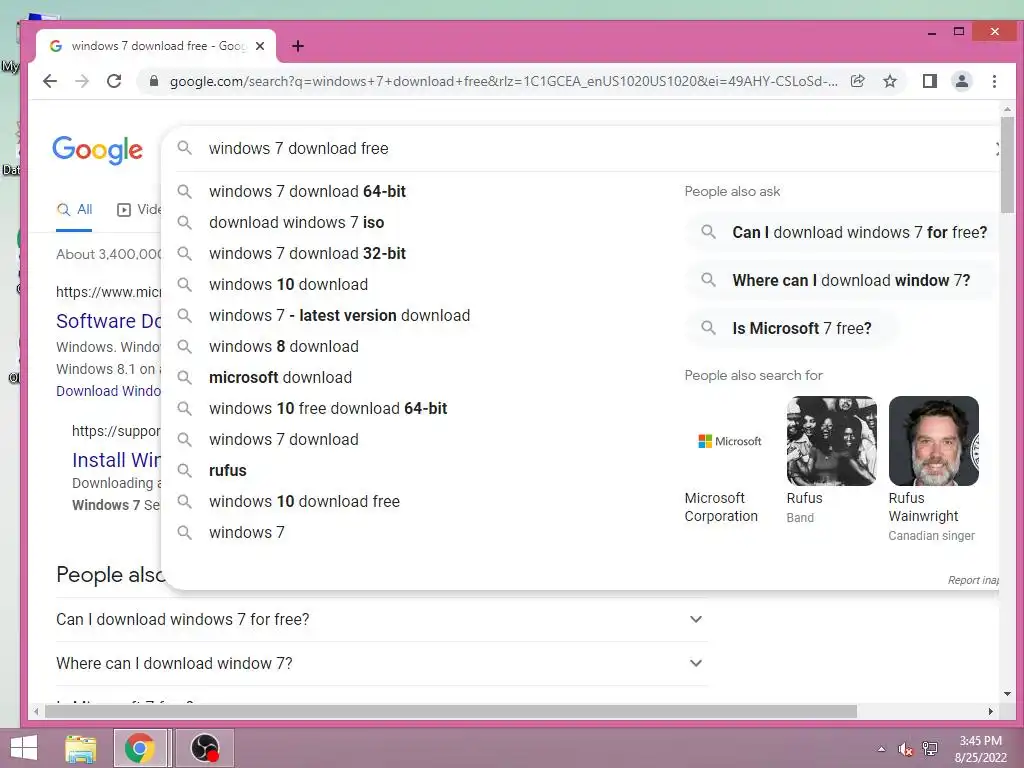Reload the current page
The width and height of the screenshot is (1024, 768).
(114, 81)
